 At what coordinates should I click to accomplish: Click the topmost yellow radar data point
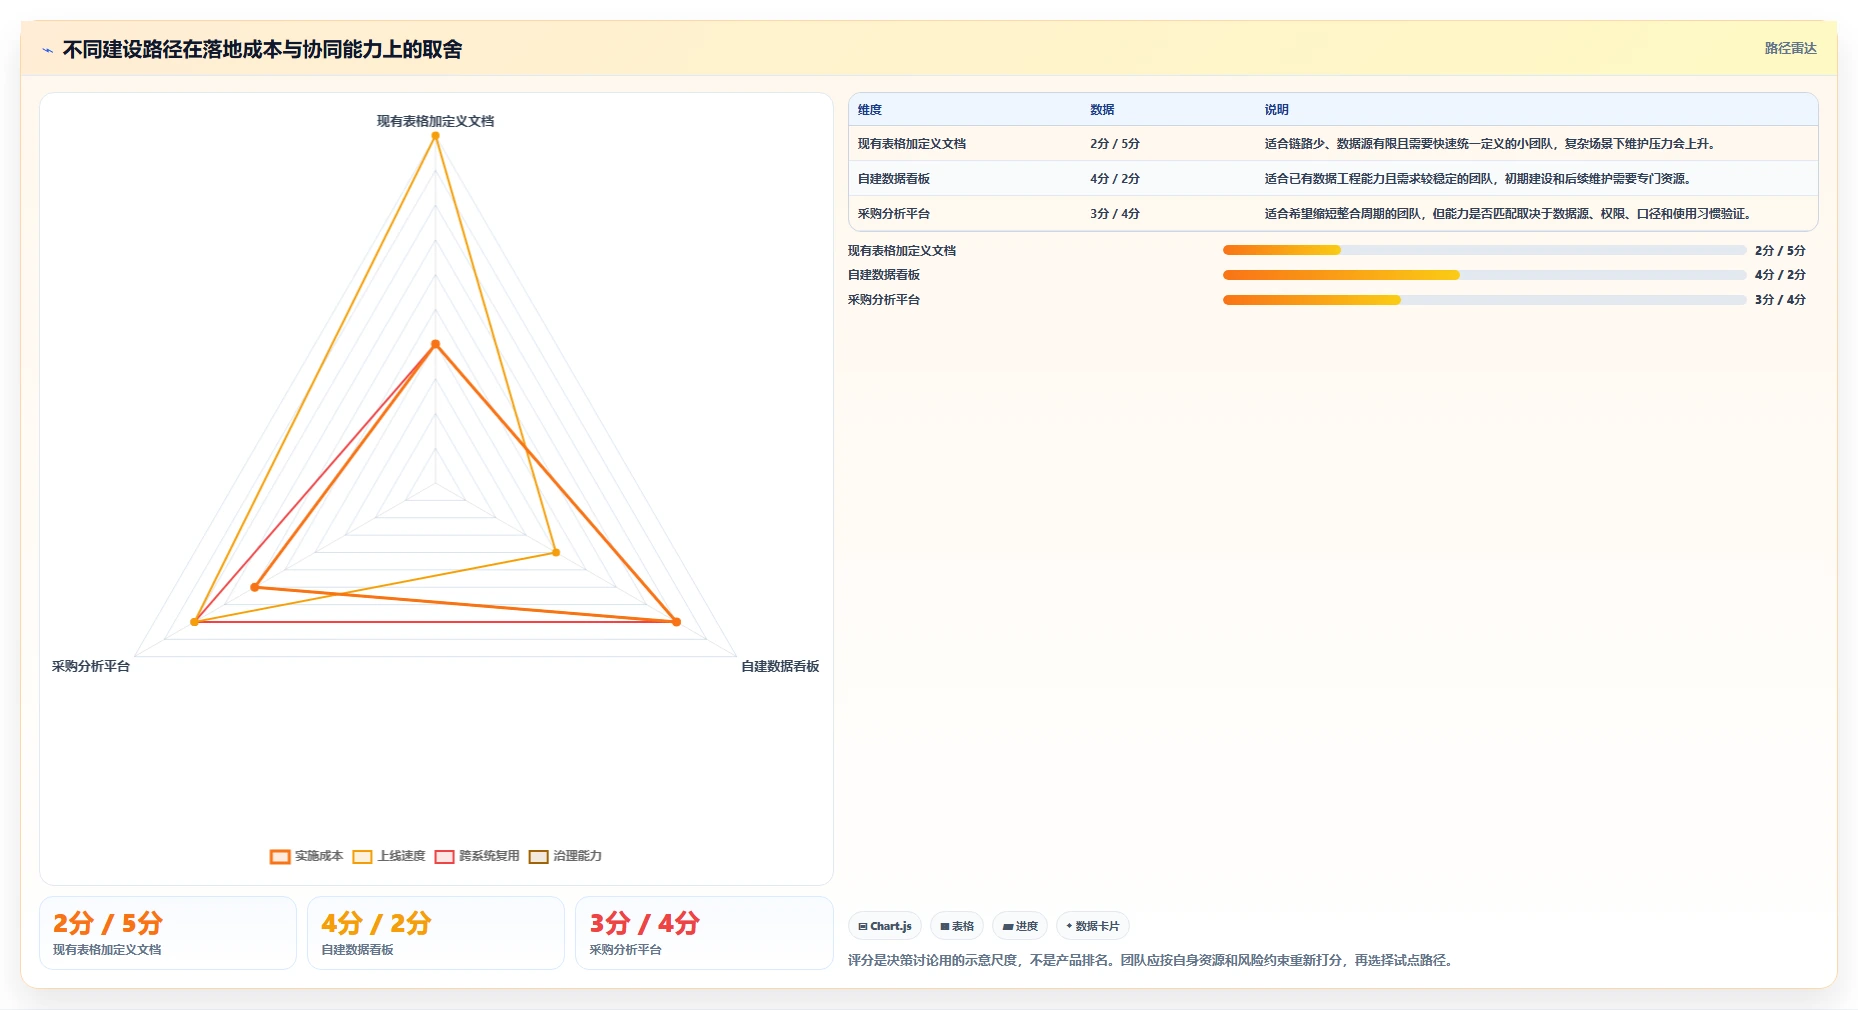435,136
